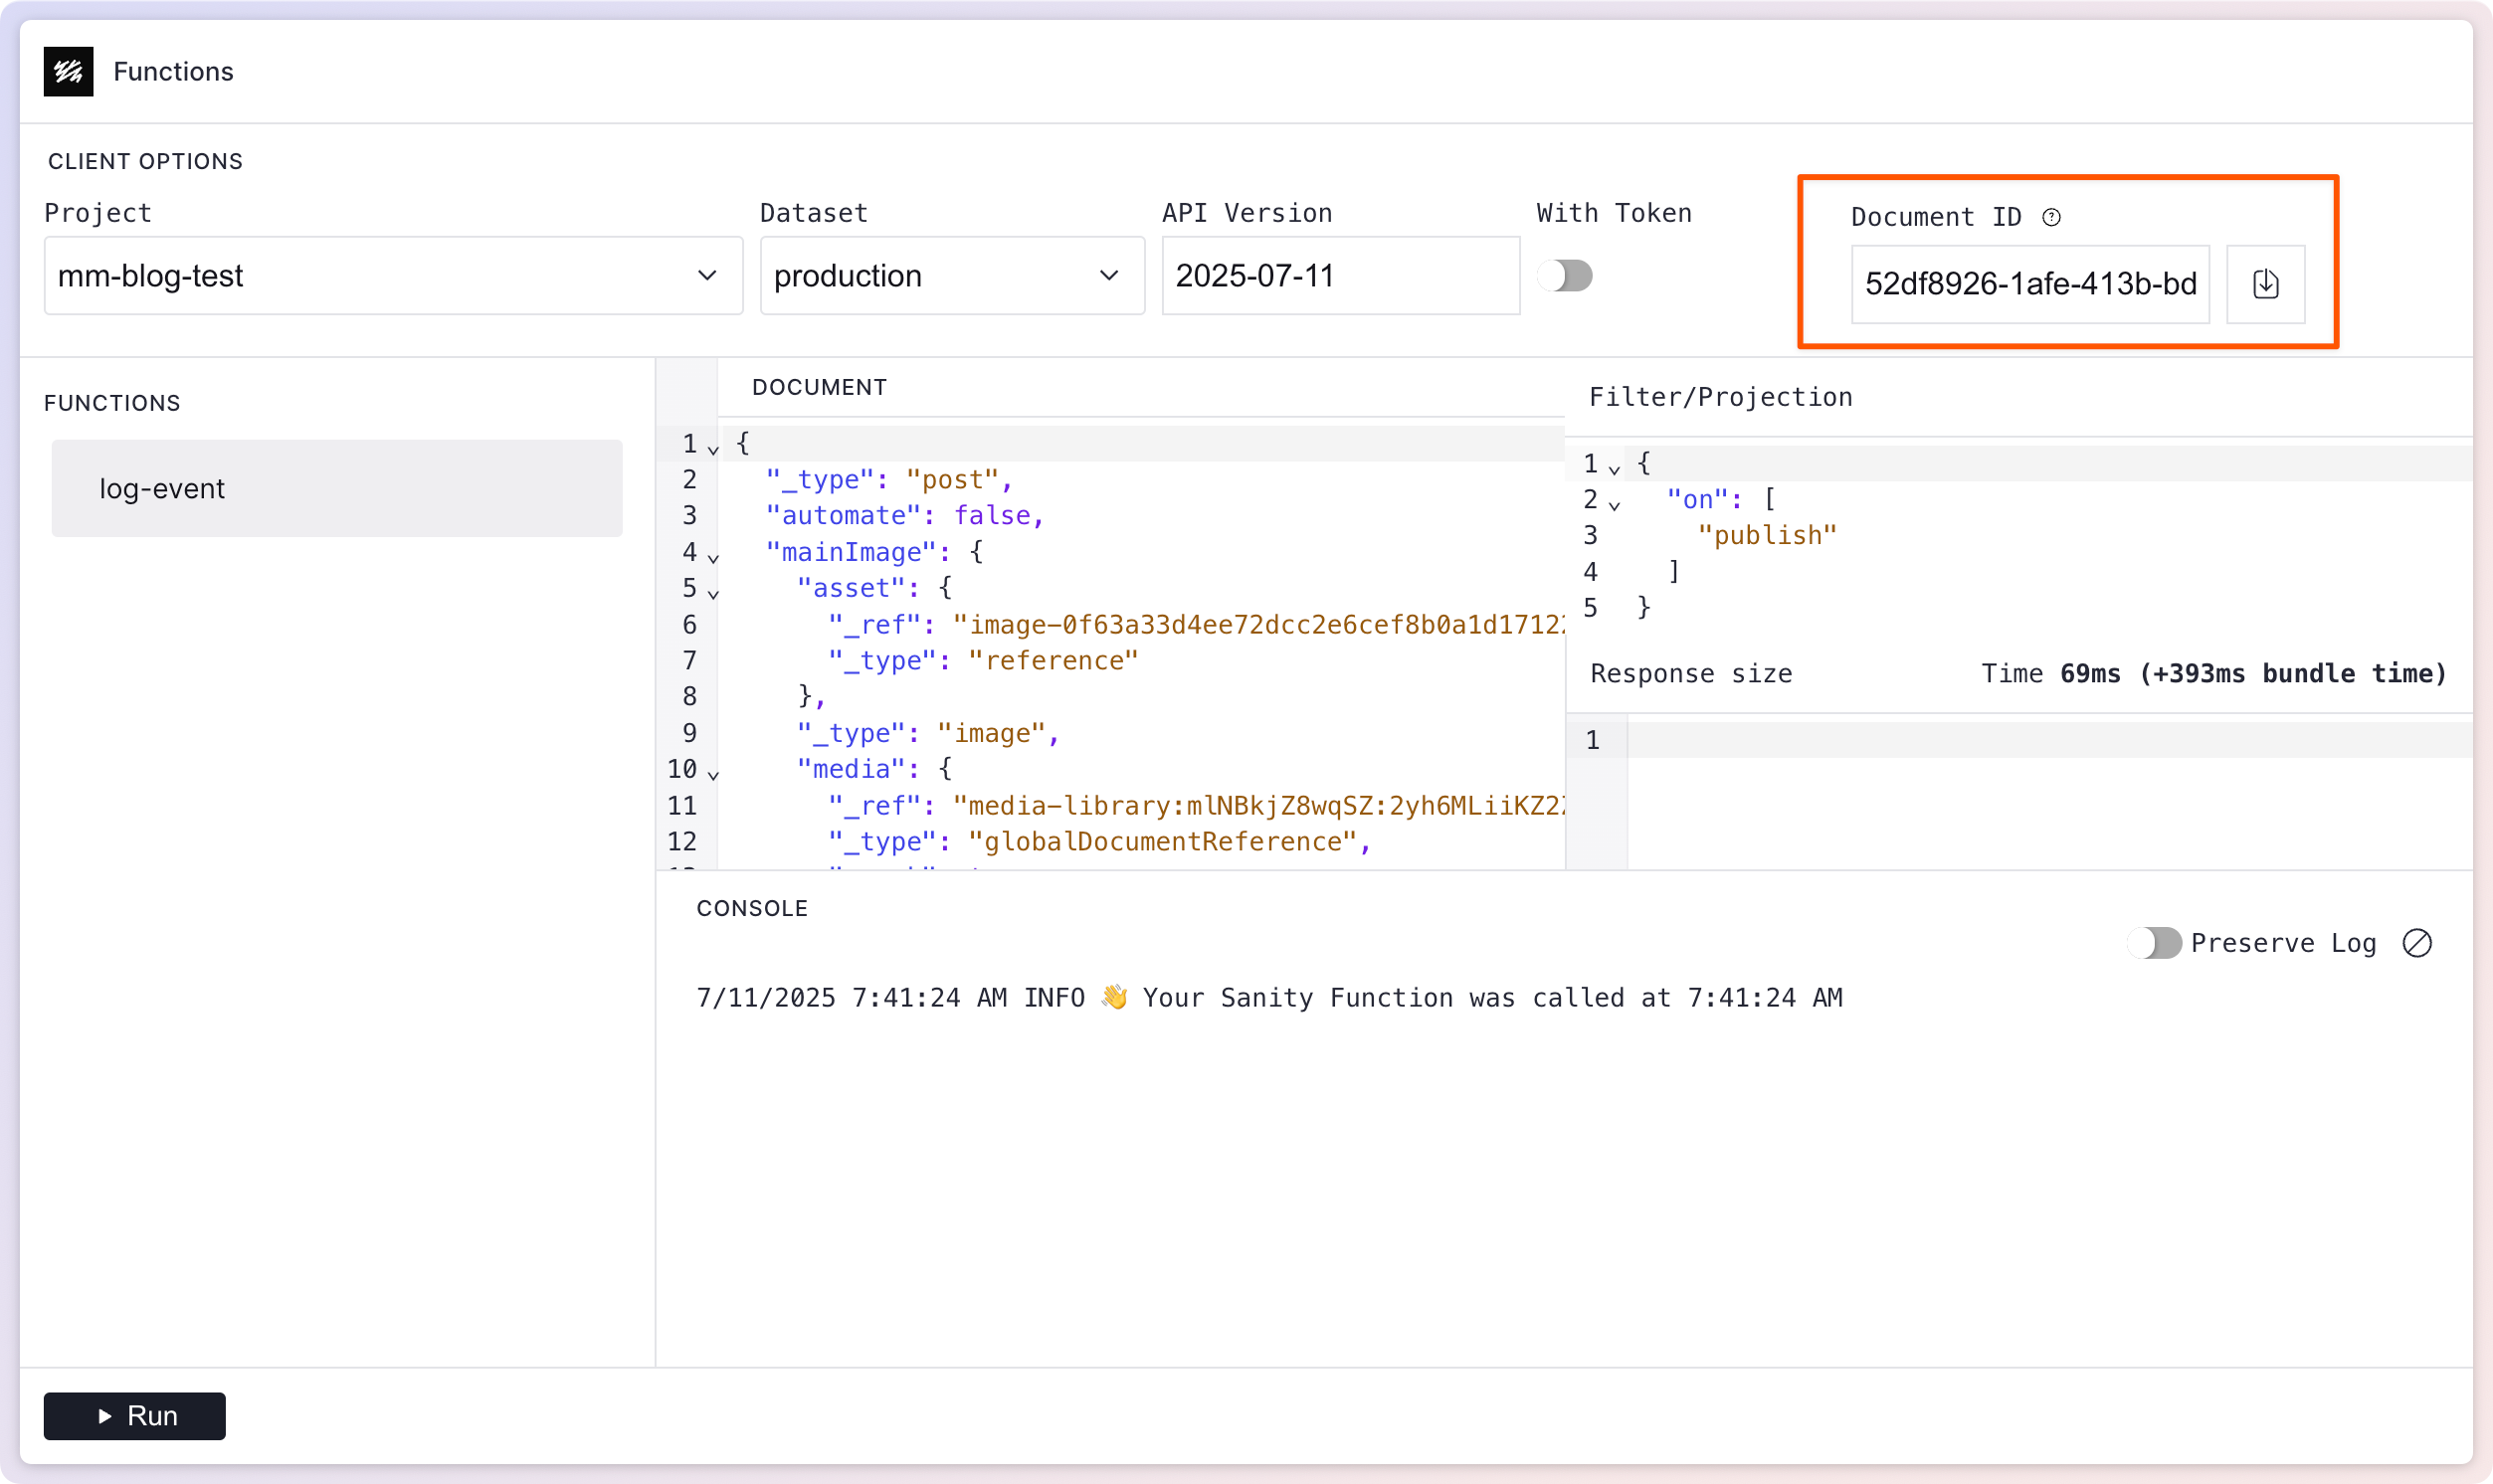The image size is (2493, 1484).
Task: Click the fetch document download icon
Action: 2265,284
